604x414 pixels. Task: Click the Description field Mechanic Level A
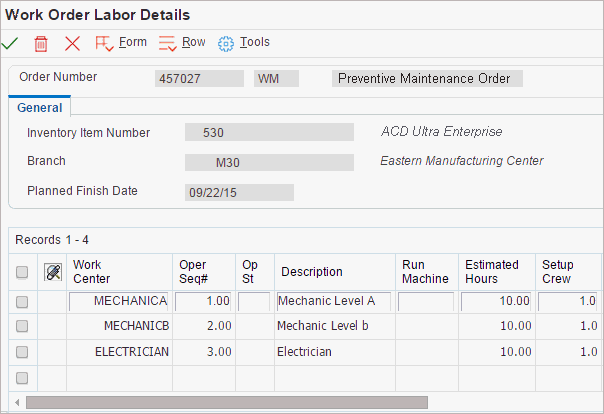click(333, 301)
